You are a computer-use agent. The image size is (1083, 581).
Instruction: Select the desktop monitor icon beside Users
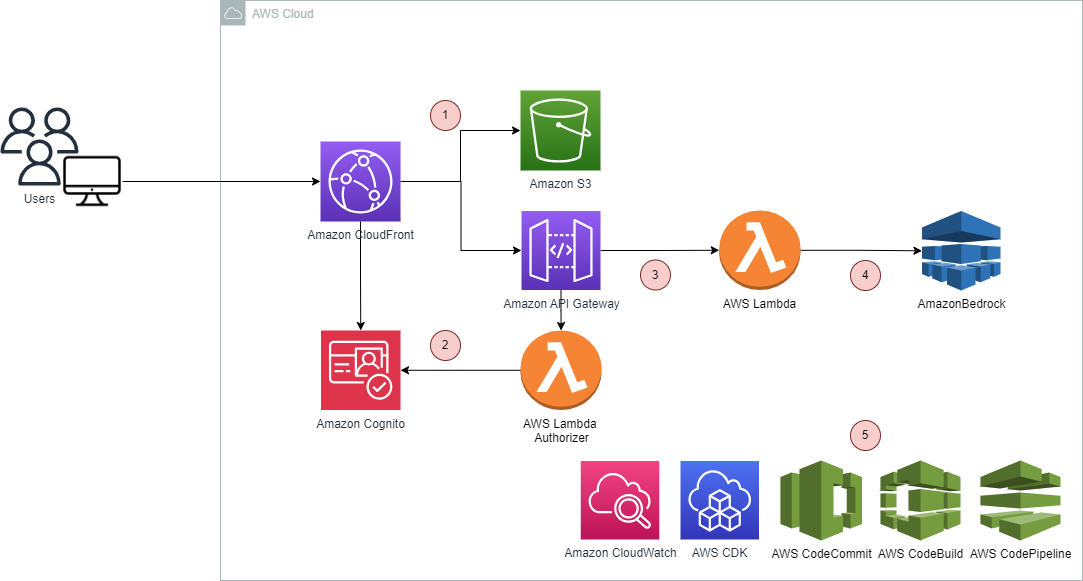click(92, 181)
